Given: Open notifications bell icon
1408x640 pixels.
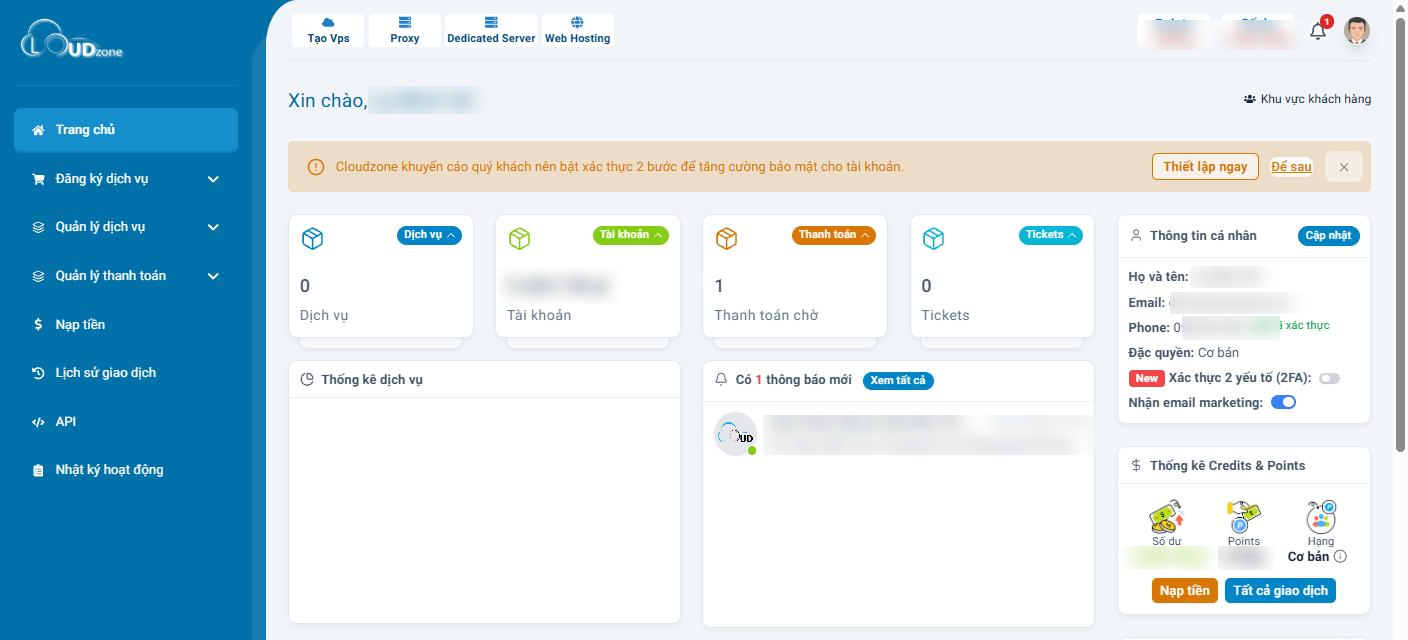Looking at the screenshot, I should (x=1318, y=31).
